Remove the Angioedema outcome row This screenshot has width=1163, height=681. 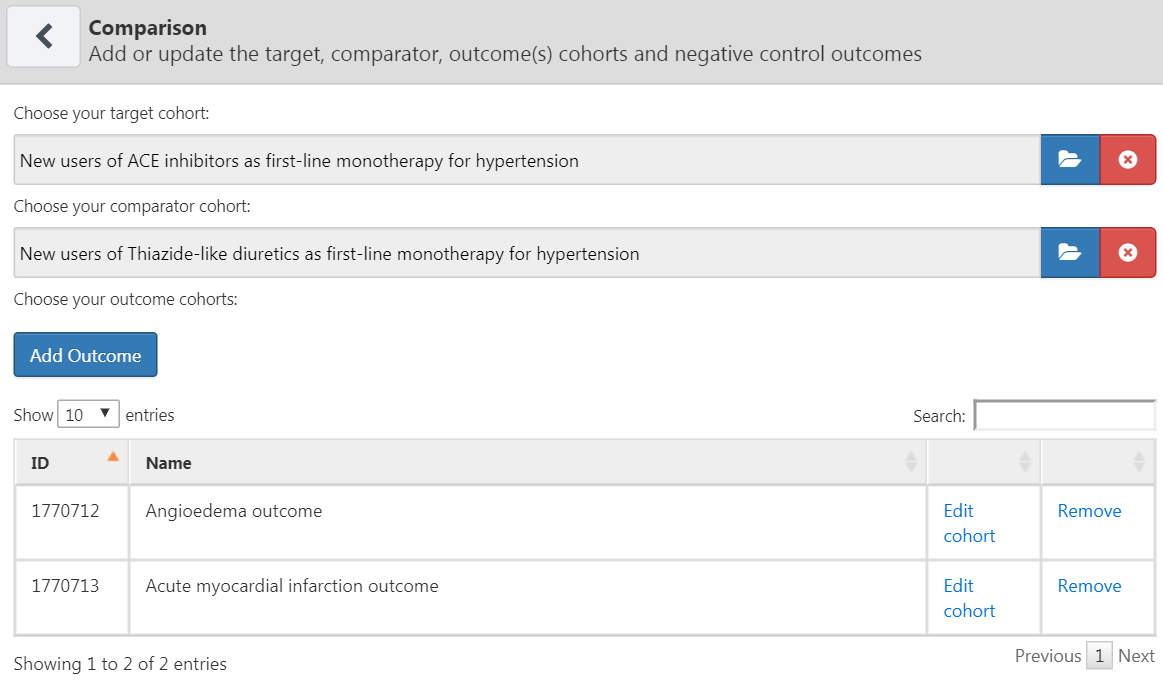click(x=1089, y=511)
